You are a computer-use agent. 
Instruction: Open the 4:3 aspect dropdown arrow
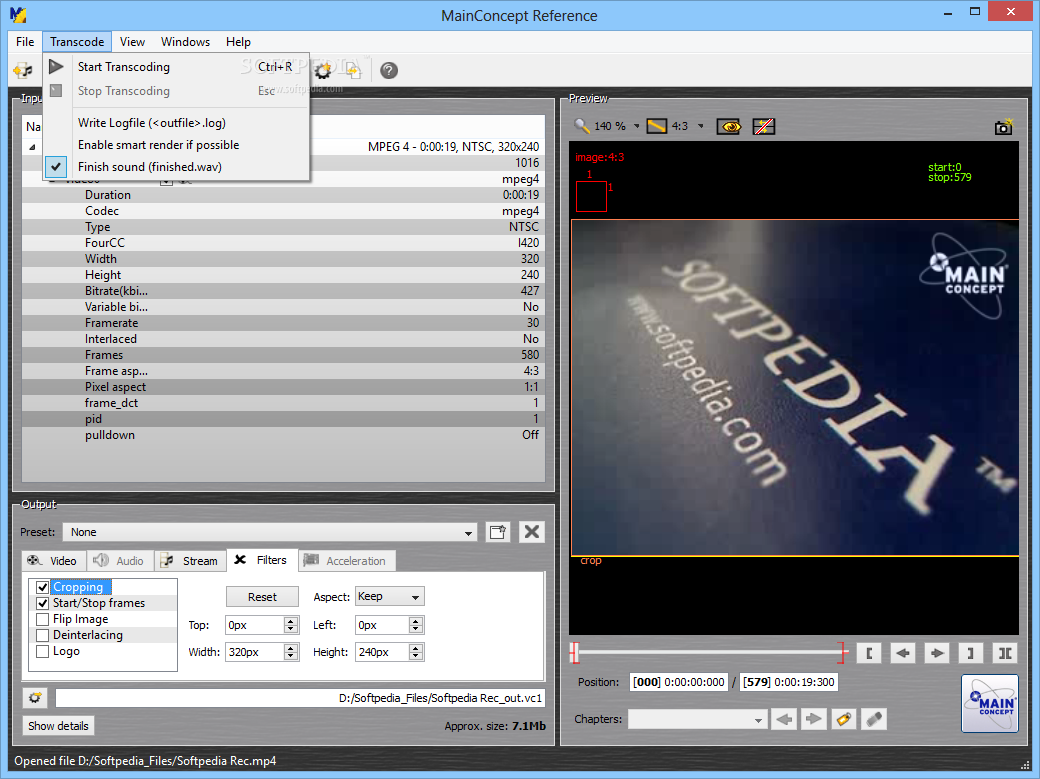coord(700,126)
